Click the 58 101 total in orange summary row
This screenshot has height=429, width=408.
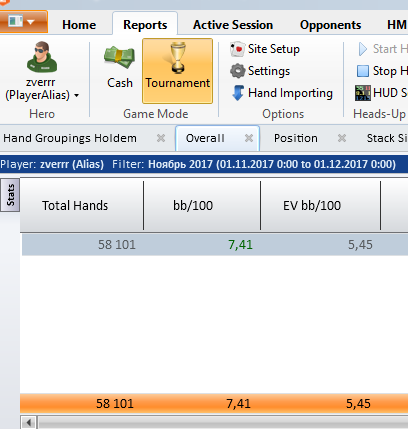click(x=115, y=404)
